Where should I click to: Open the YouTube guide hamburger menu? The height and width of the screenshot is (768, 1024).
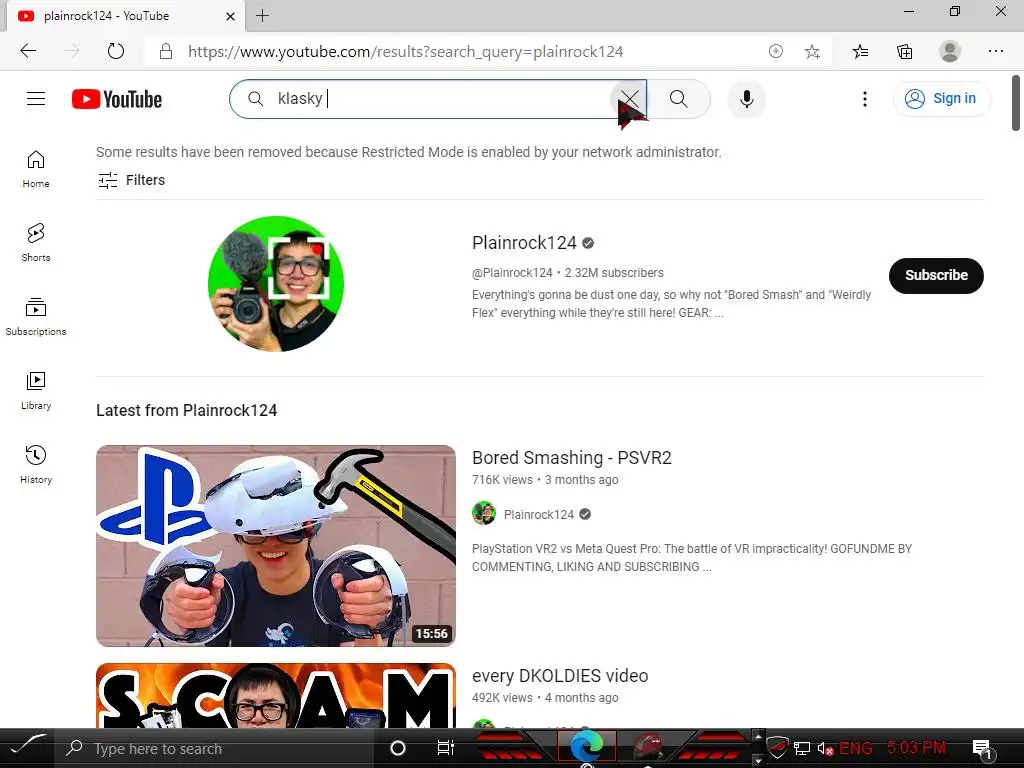pos(36,99)
